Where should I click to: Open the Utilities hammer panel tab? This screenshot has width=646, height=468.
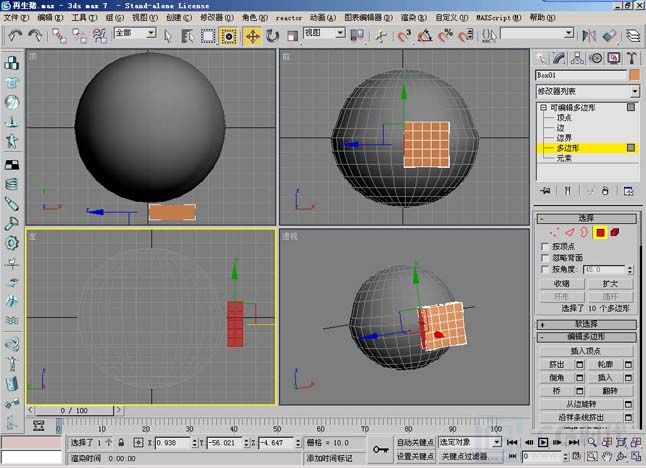pos(632,58)
